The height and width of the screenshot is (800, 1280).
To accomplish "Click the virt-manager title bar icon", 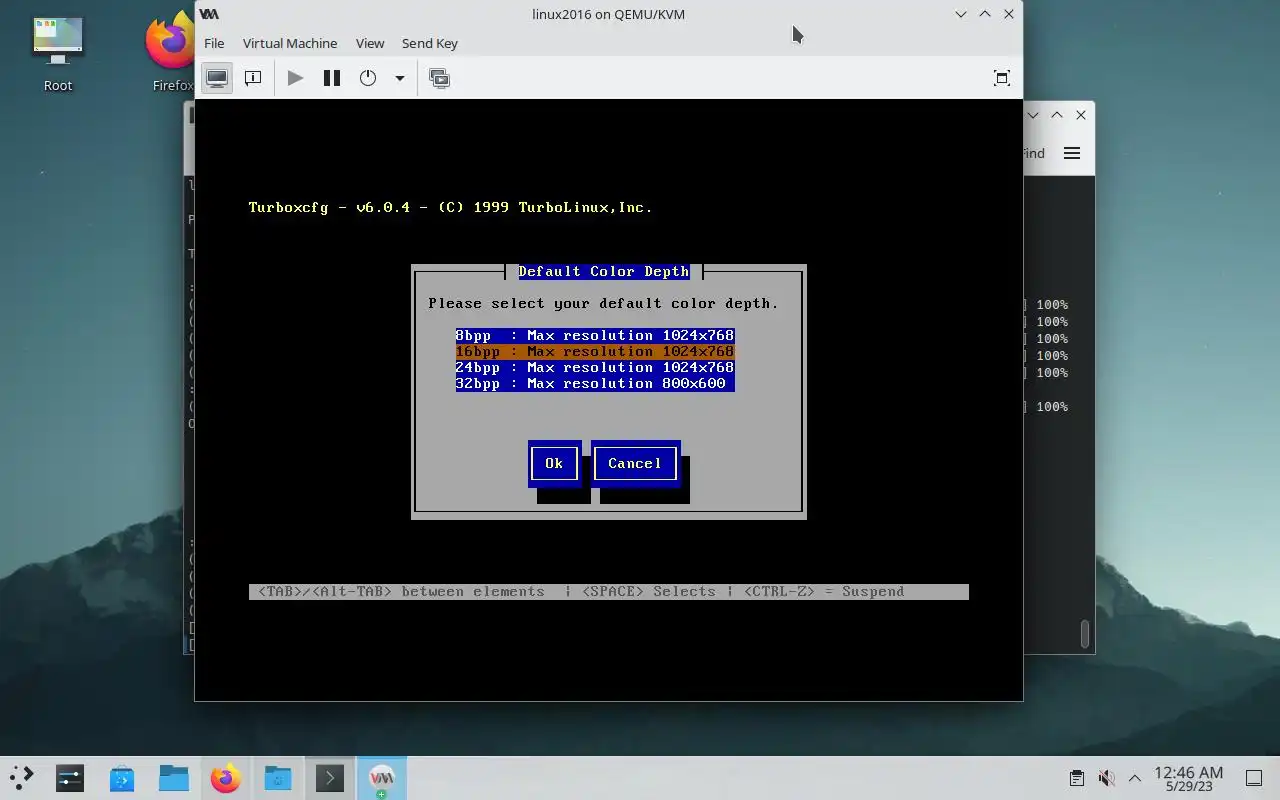I will 209,14.
